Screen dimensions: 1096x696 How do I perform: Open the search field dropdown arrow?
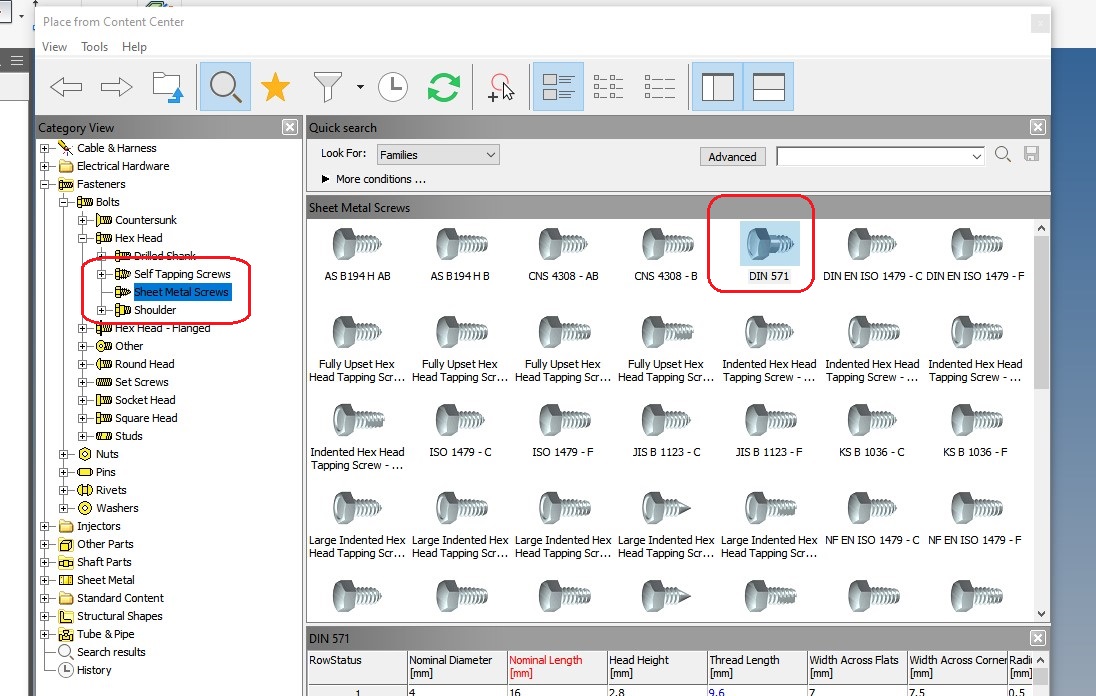976,156
